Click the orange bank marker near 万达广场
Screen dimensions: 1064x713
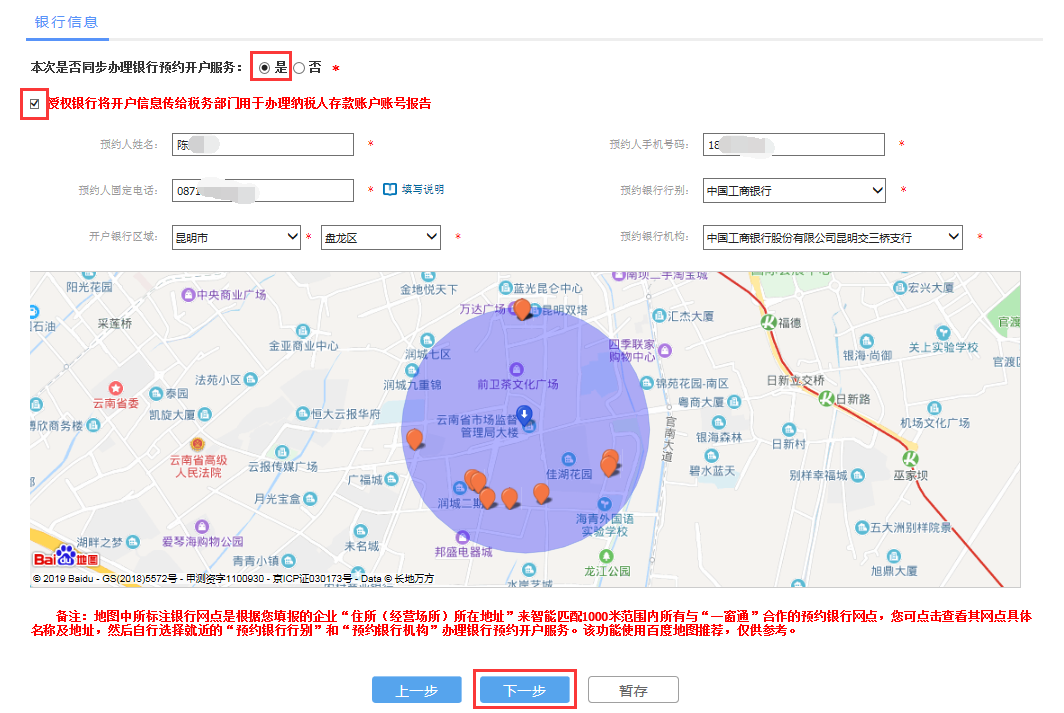522,309
